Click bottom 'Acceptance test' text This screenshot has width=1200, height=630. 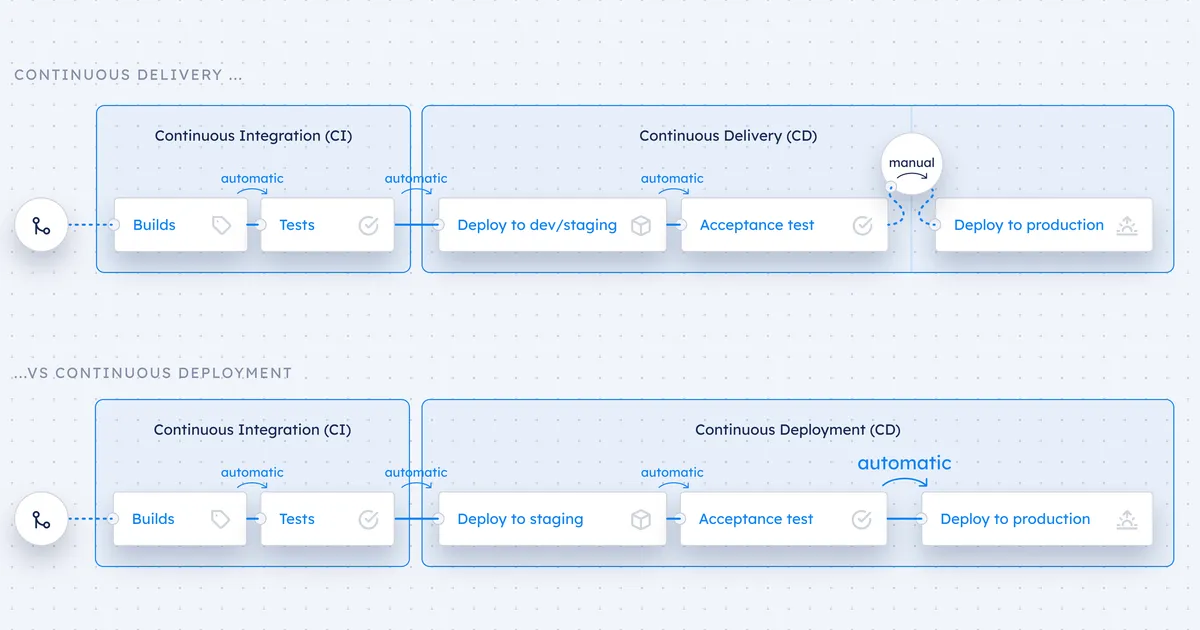[x=756, y=519]
